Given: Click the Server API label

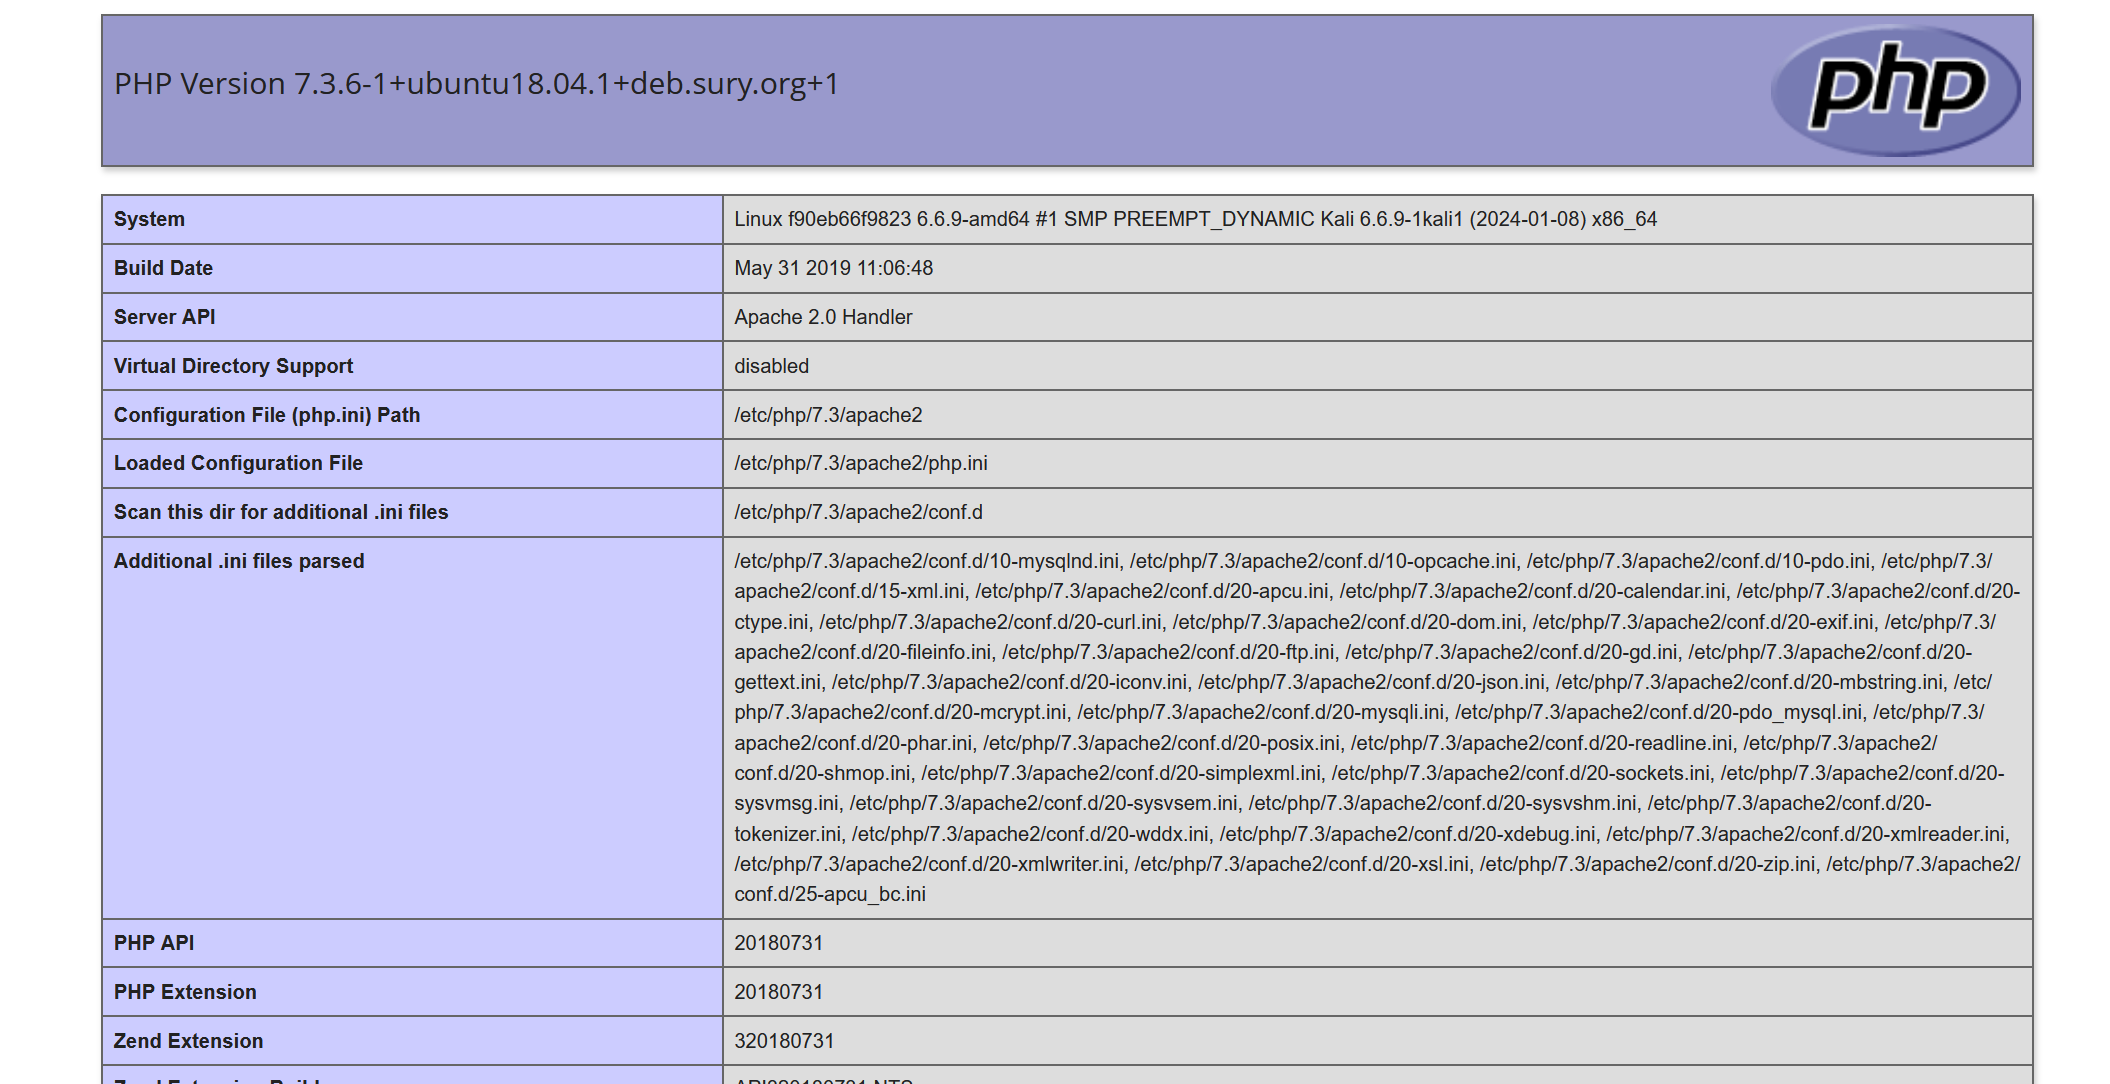Looking at the screenshot, I should point(164,317).
